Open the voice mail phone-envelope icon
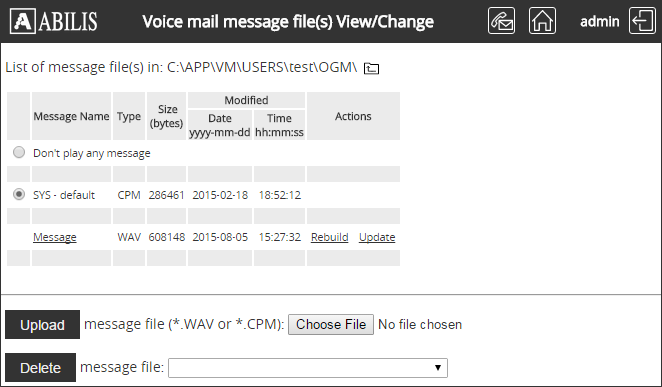The width and height of the screenshot is (662, 387). [x=501, y=21]
